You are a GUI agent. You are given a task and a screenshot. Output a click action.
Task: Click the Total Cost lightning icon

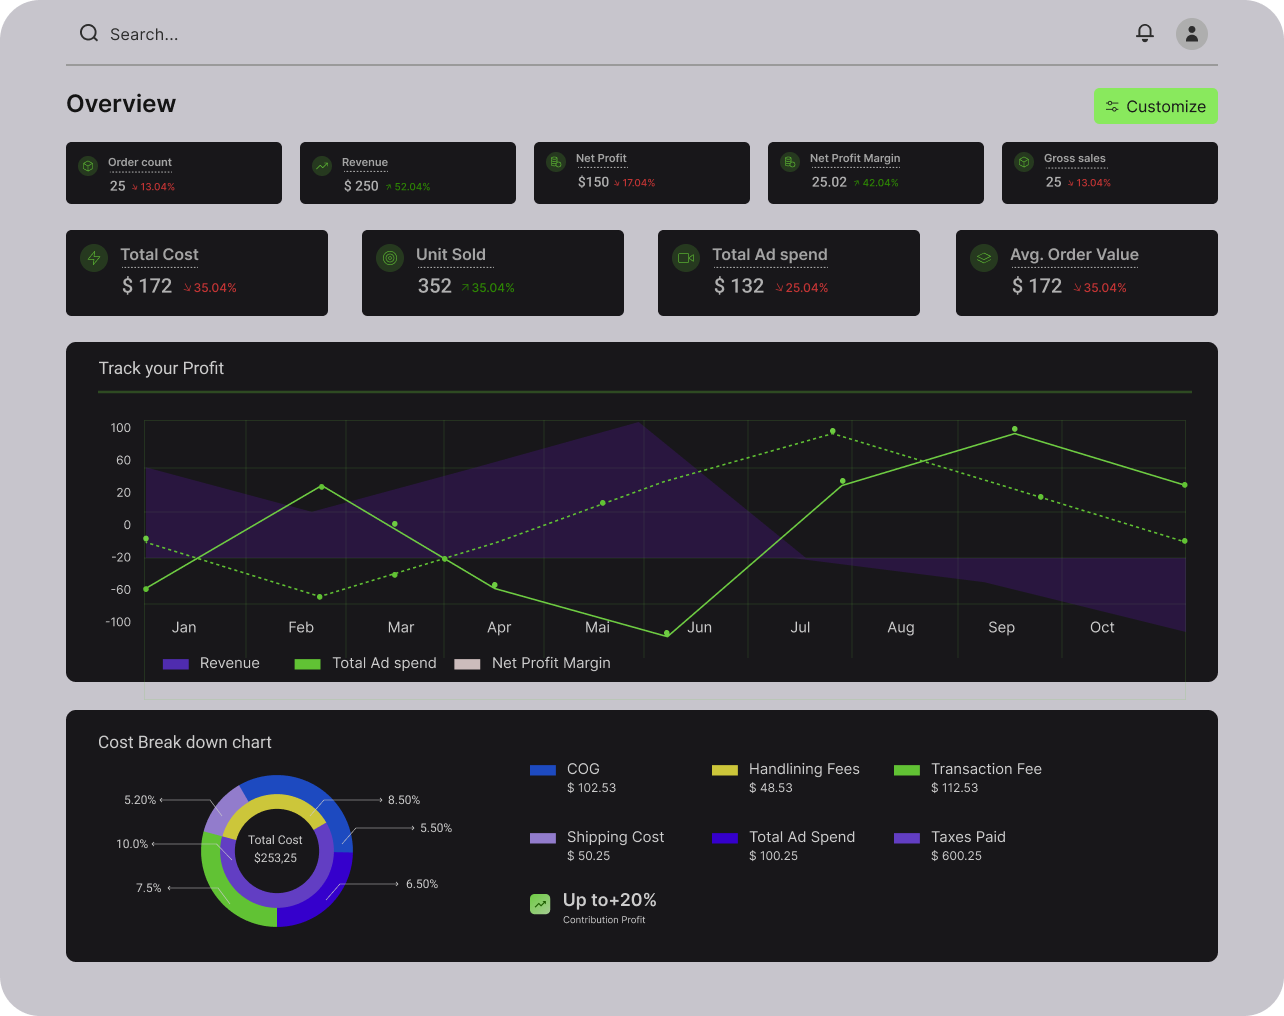click(x=94, y=258)
